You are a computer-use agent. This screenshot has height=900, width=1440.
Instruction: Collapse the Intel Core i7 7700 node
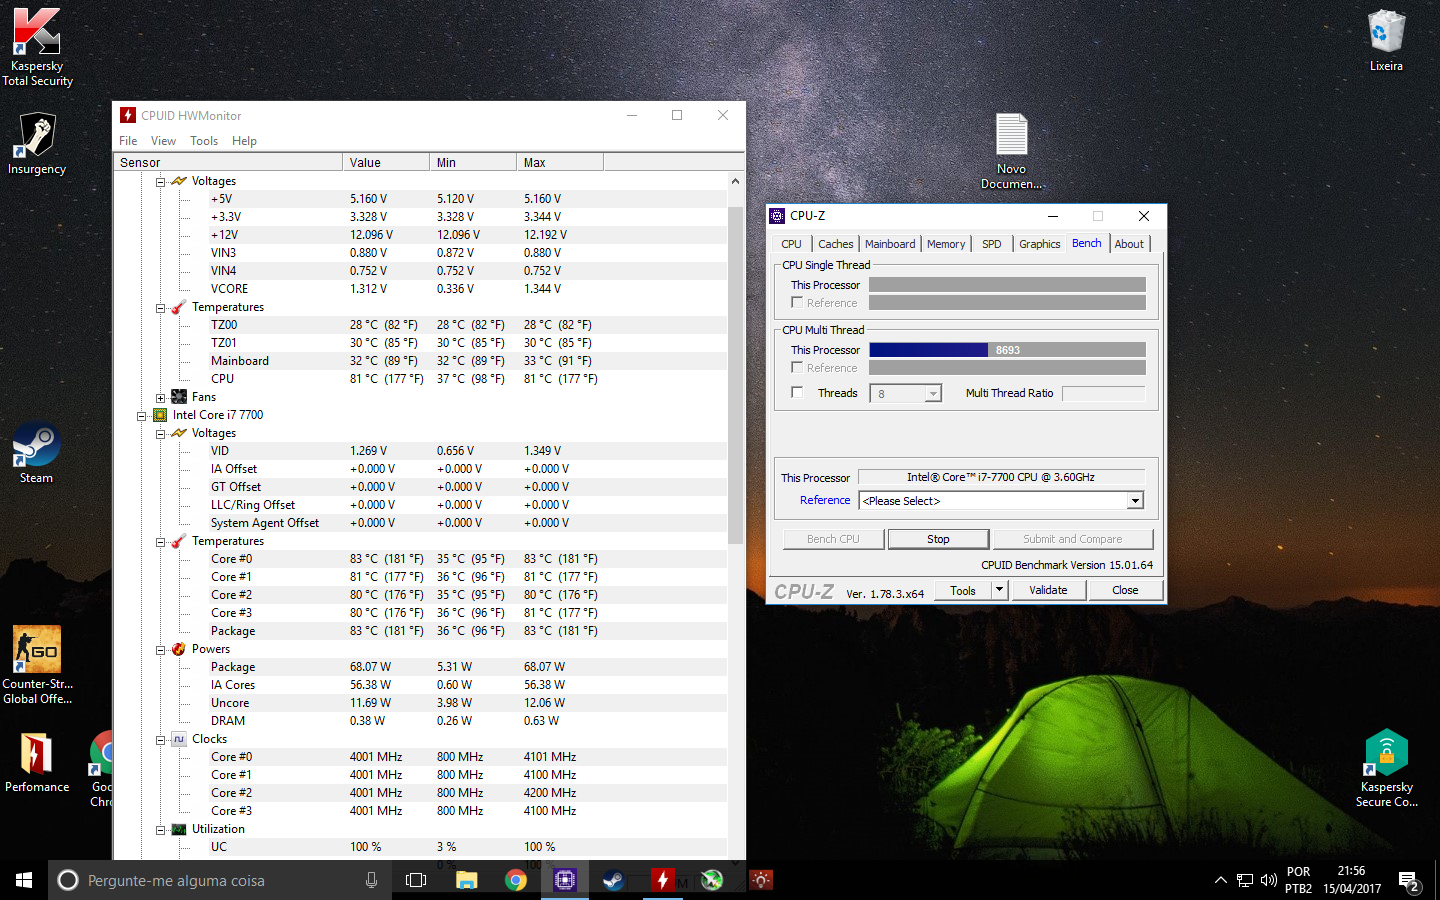(x=142, y=416)
